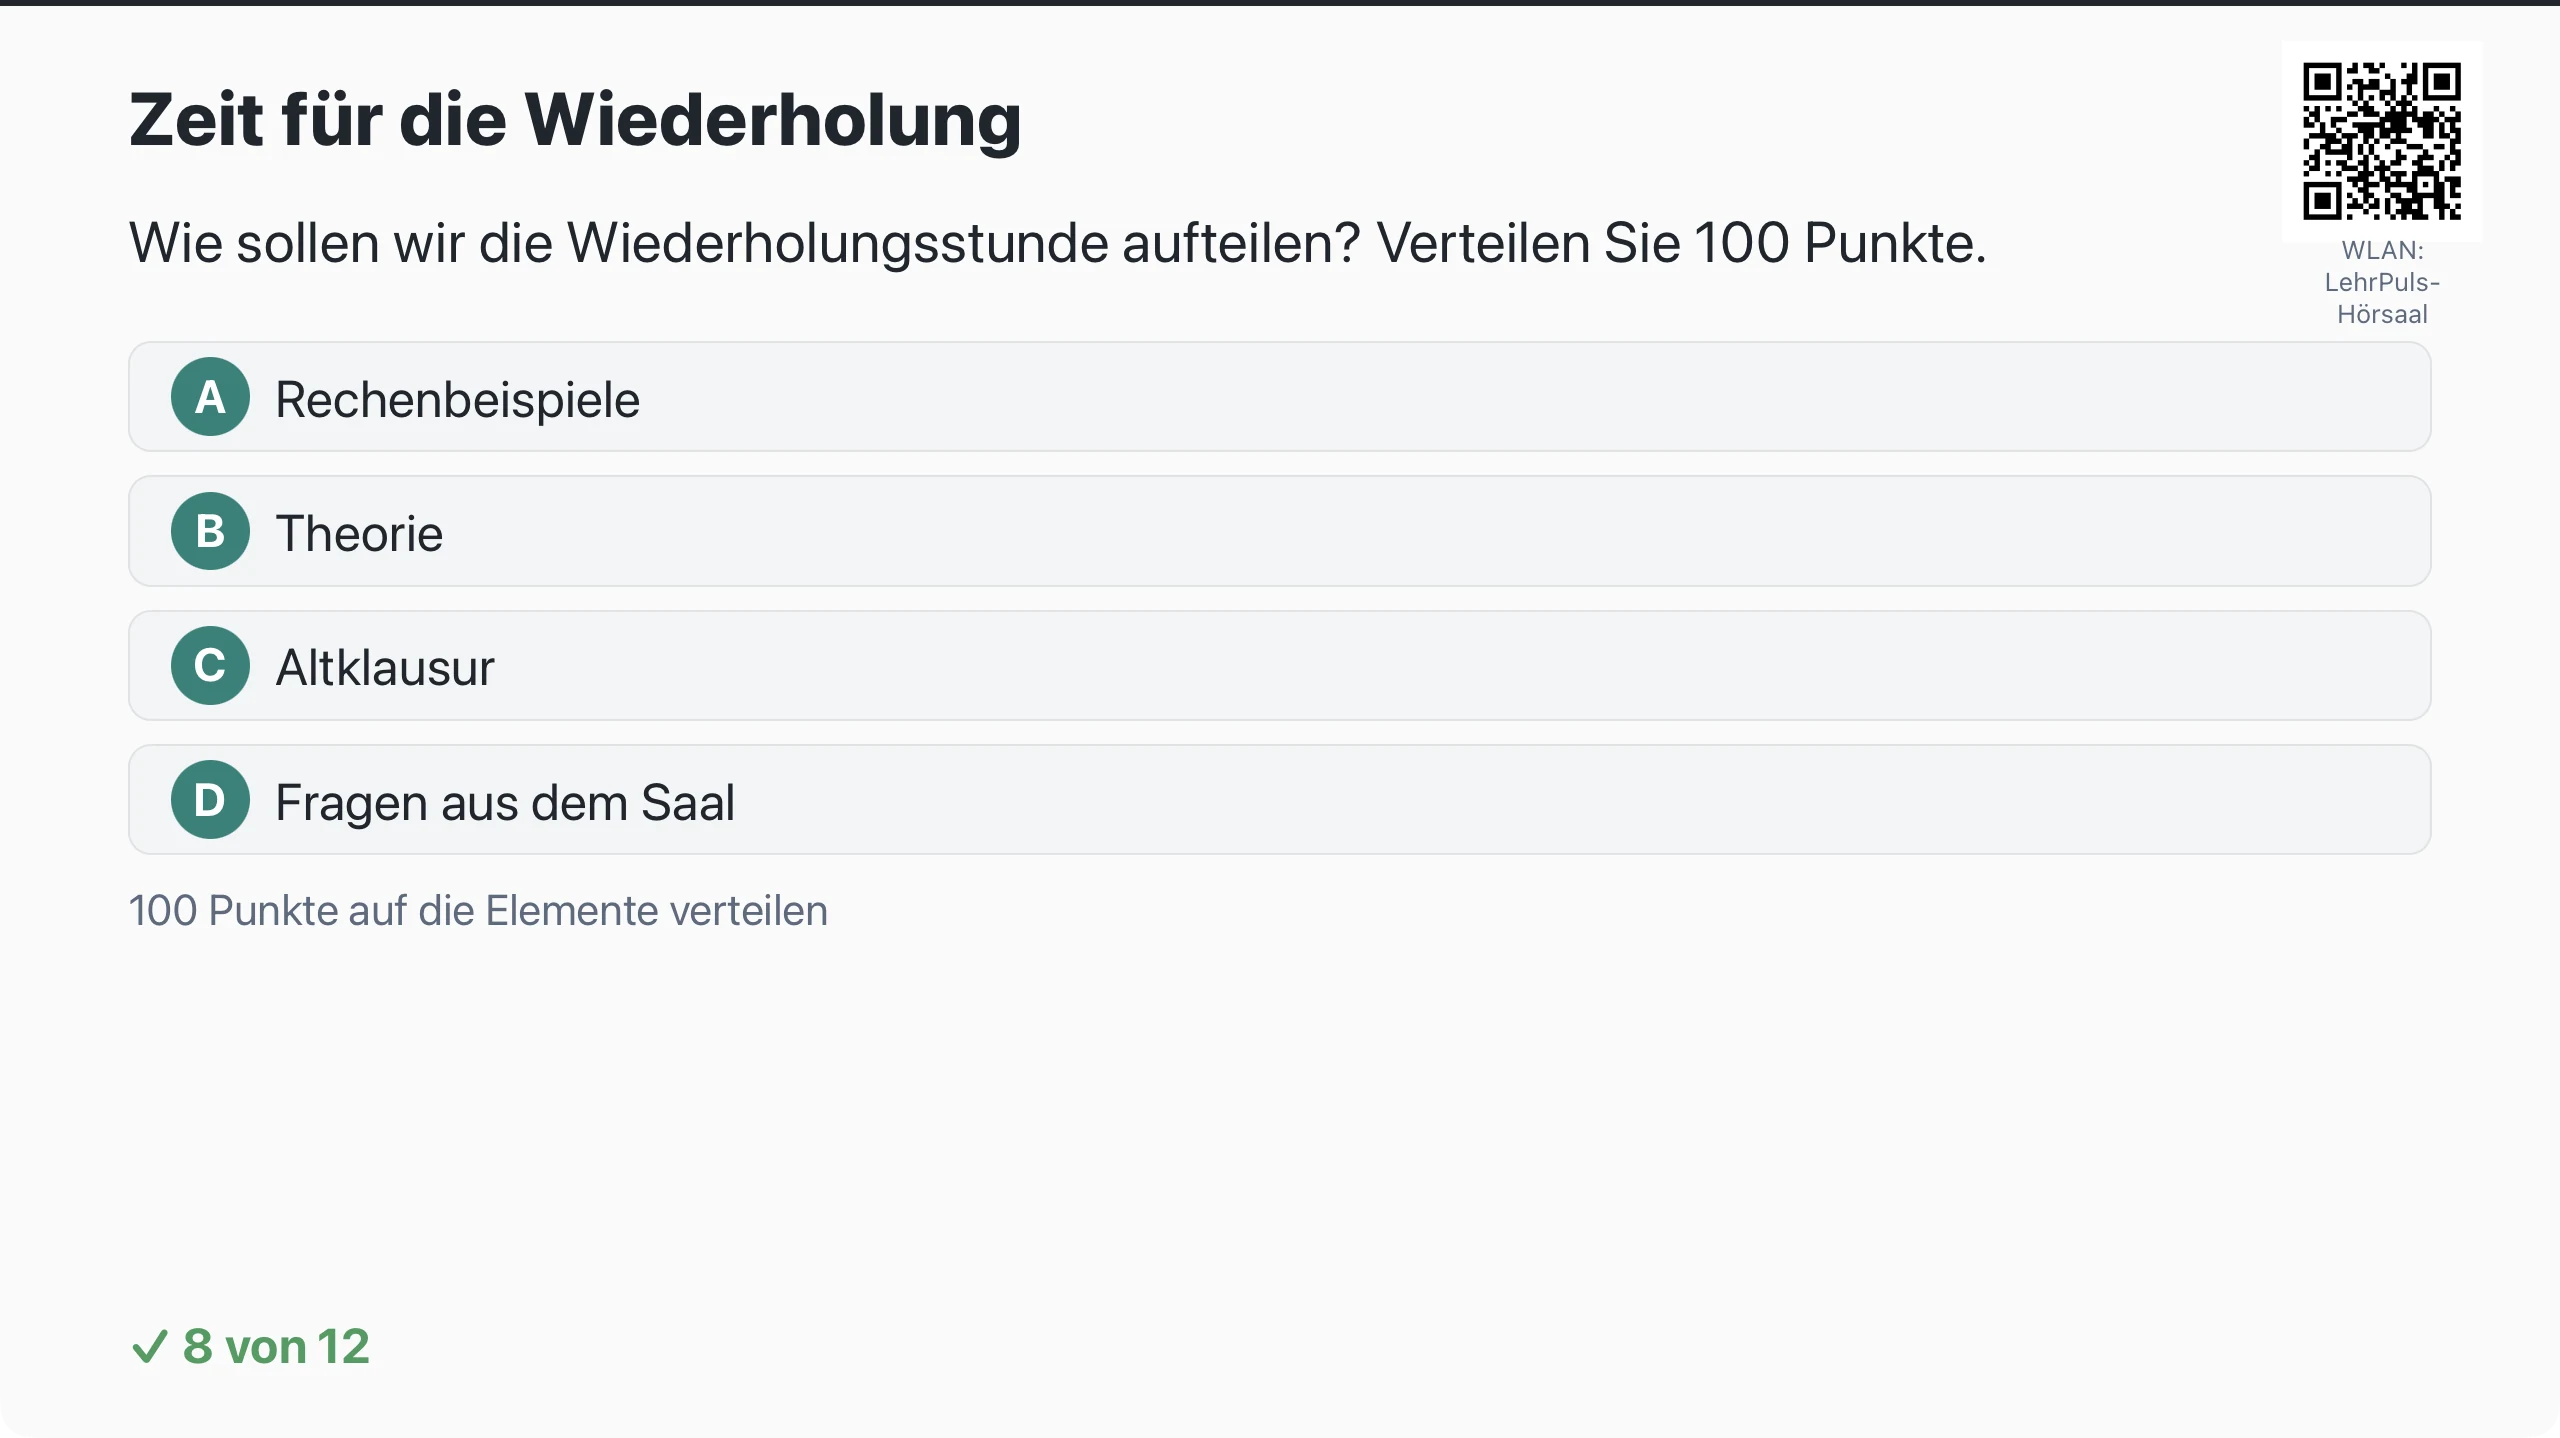Click the dark bar at the top edge

pos(1280,3)
